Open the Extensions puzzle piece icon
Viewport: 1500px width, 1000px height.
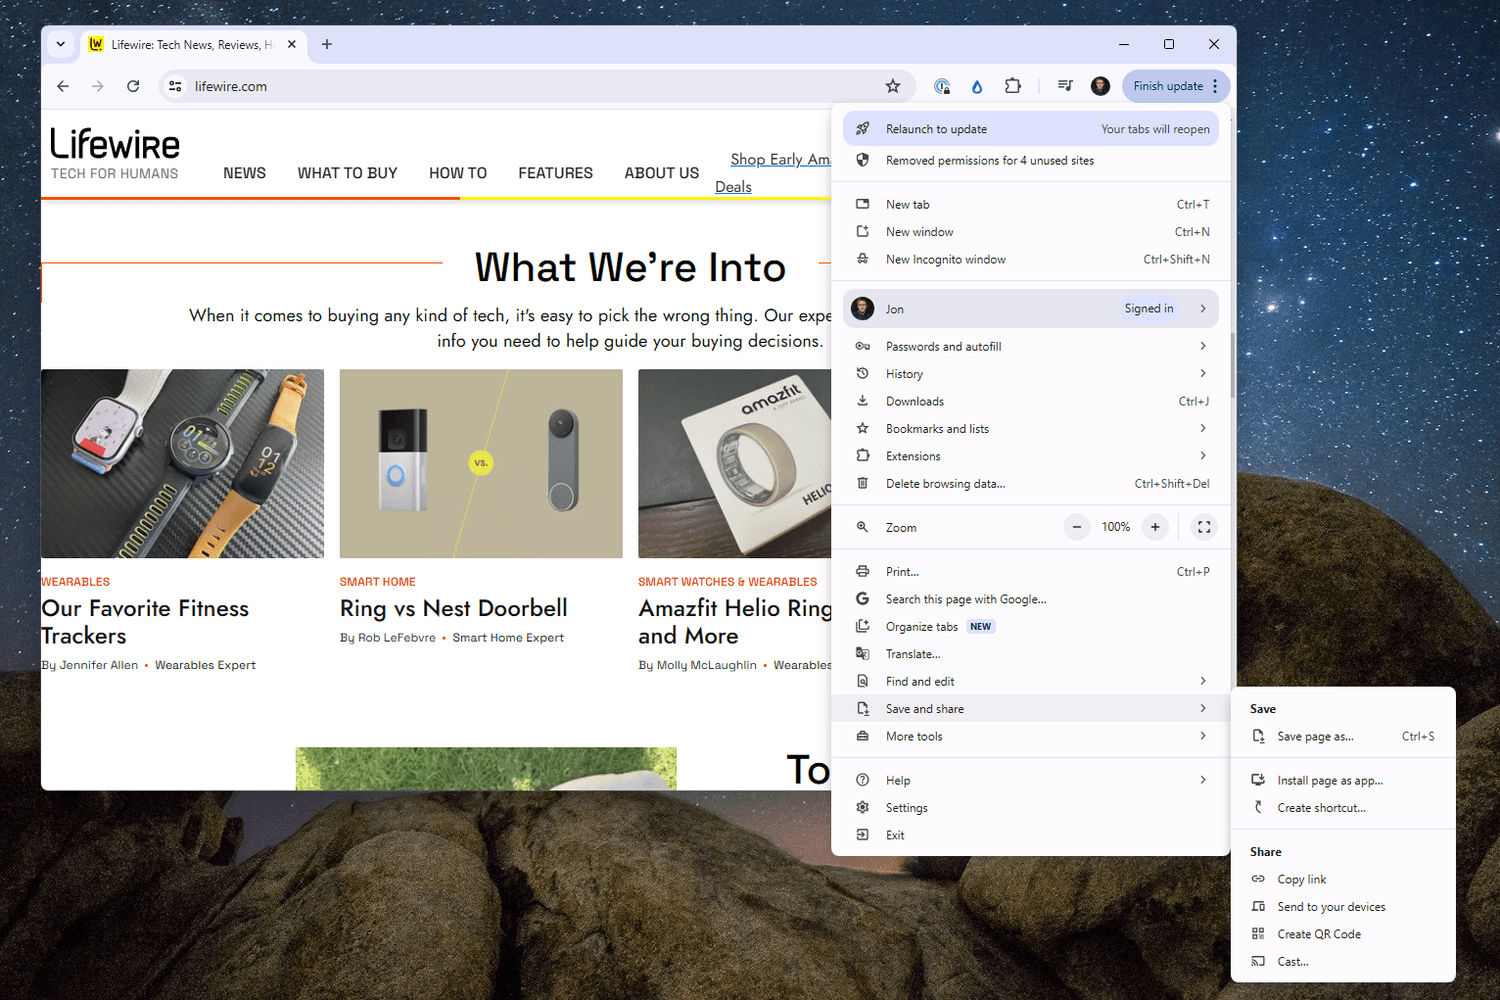pyautogui.click(x=1013, y=86)
